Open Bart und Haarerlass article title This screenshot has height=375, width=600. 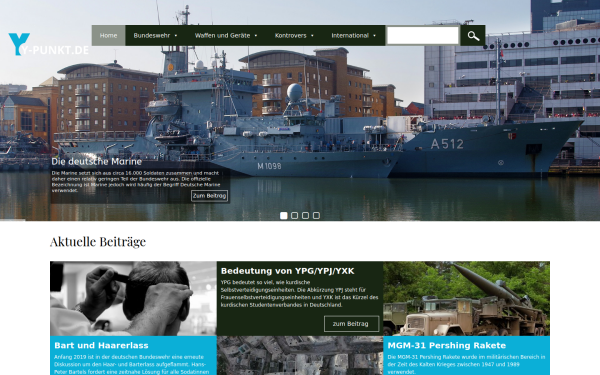101,345
